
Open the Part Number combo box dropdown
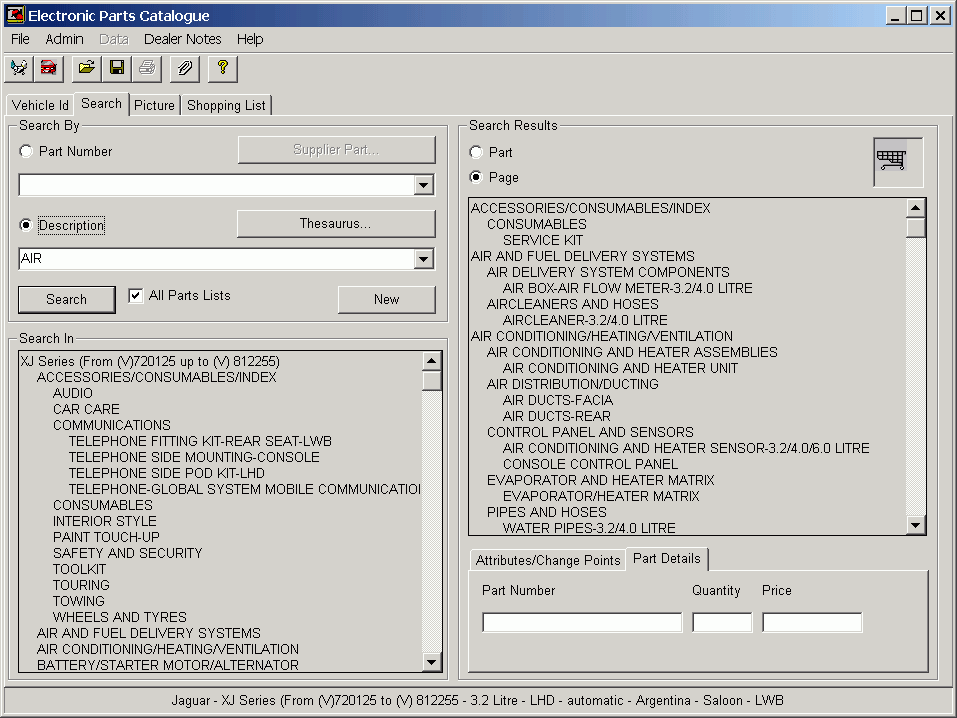424,185
